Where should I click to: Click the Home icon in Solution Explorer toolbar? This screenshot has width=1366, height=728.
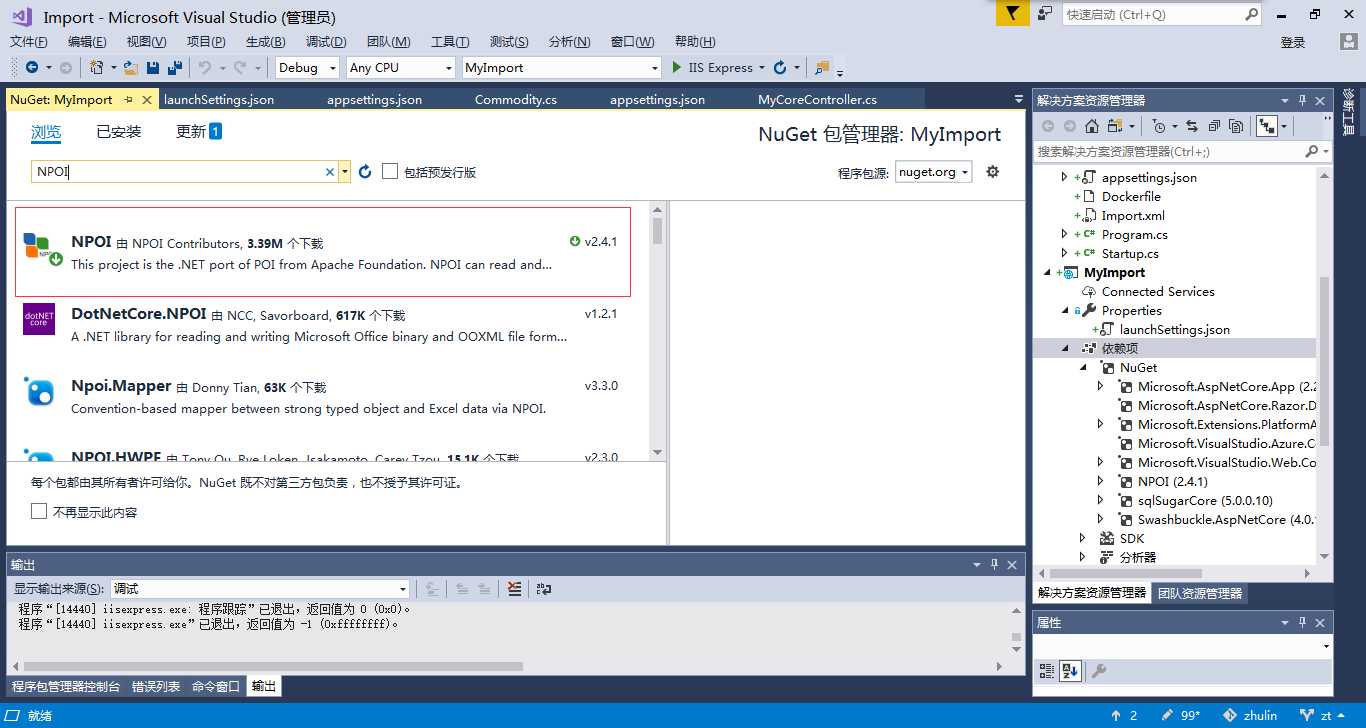[1092, 126]
